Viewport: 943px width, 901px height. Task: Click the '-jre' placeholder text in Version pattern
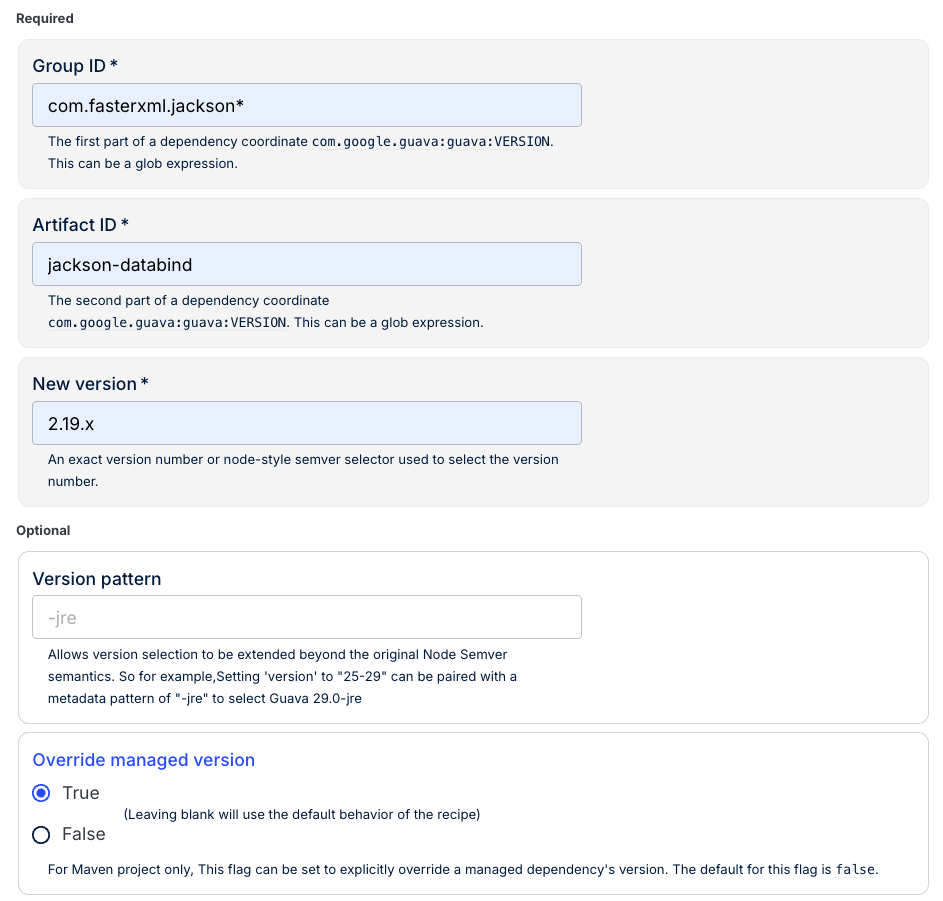click(61, 617)
